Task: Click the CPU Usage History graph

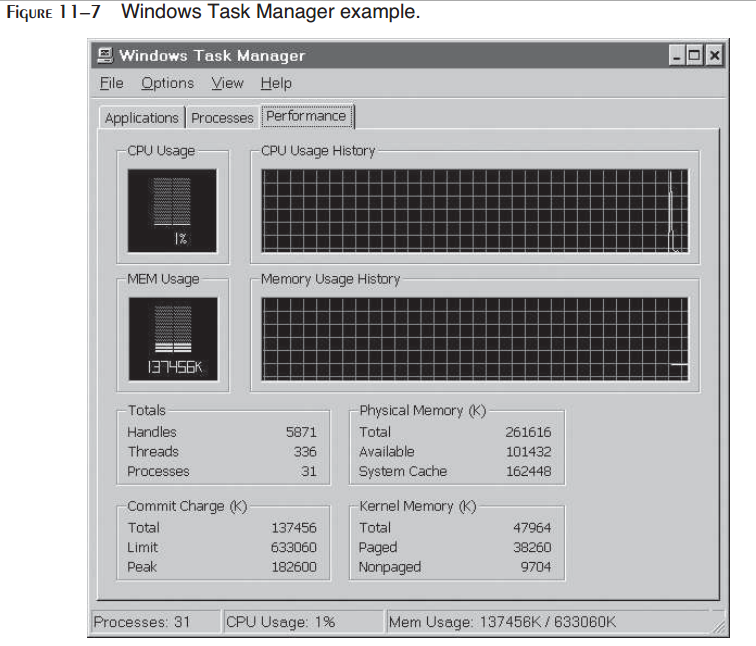Action: [475, 211]
